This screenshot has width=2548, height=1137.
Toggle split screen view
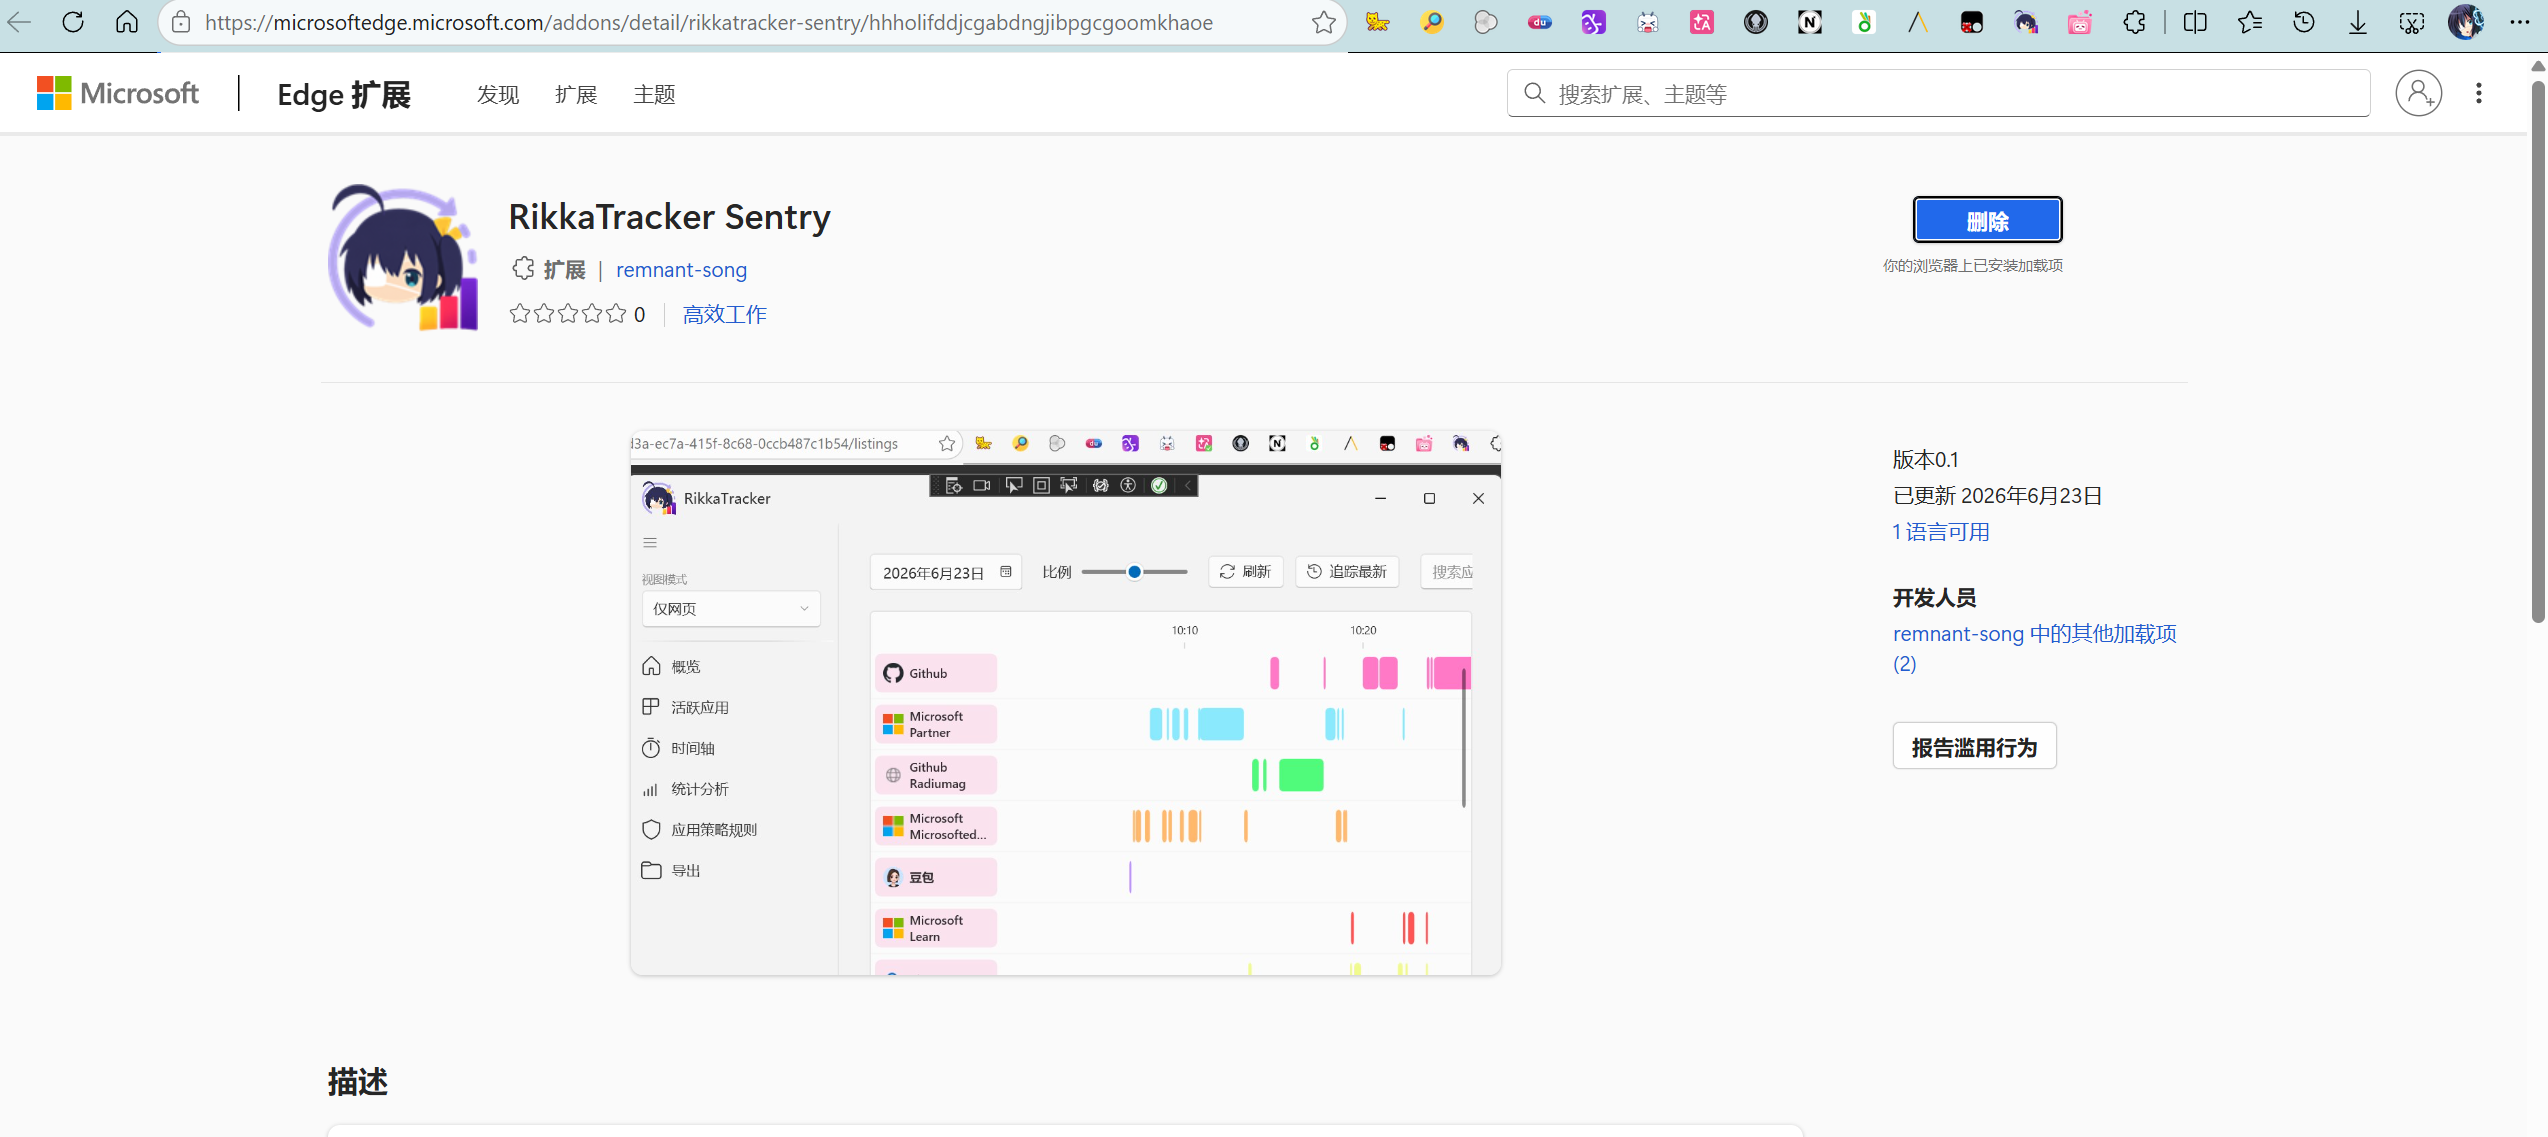pos(2195,22)
